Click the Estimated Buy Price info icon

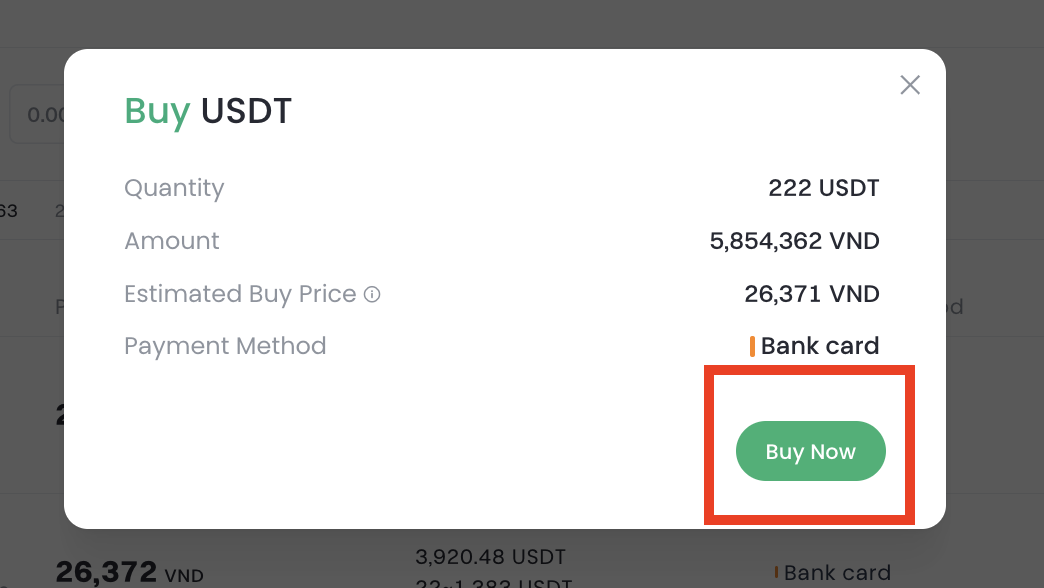point(372,295)
